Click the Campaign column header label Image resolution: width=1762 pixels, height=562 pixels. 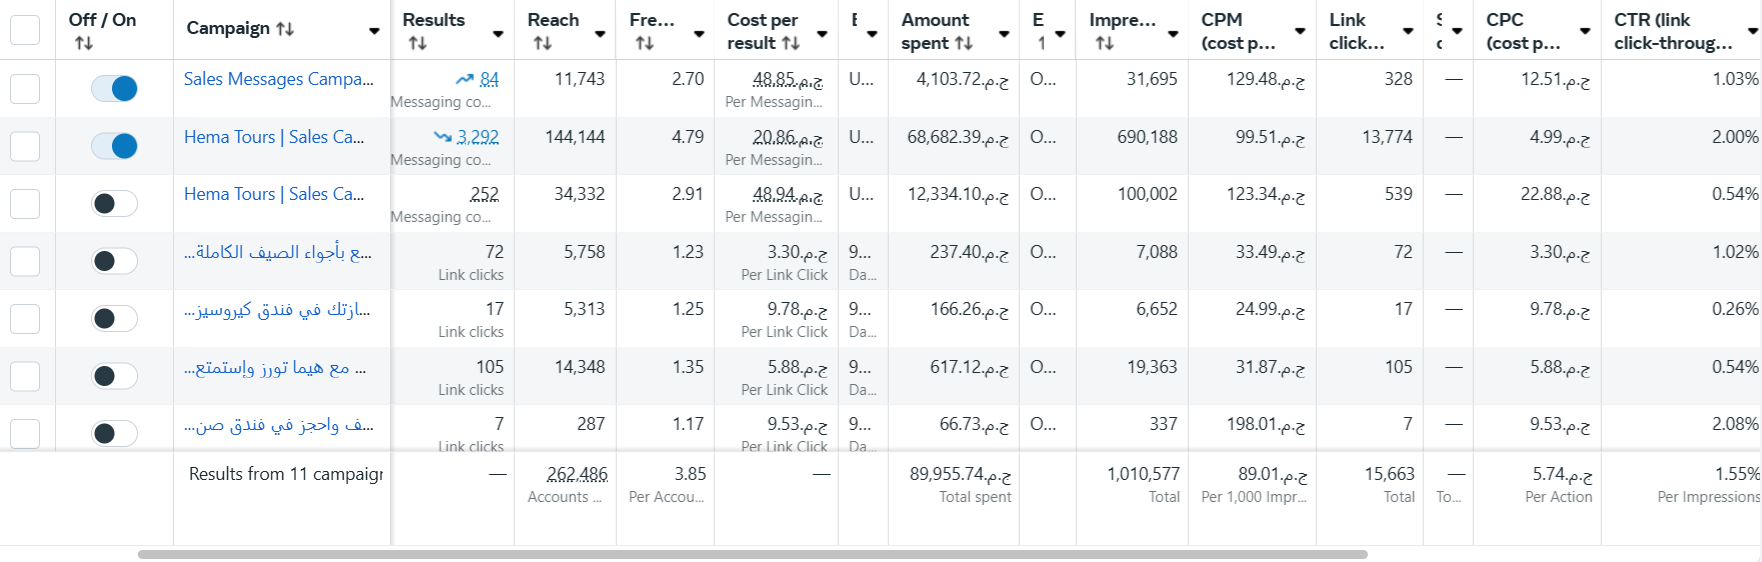tap(228, 28)
